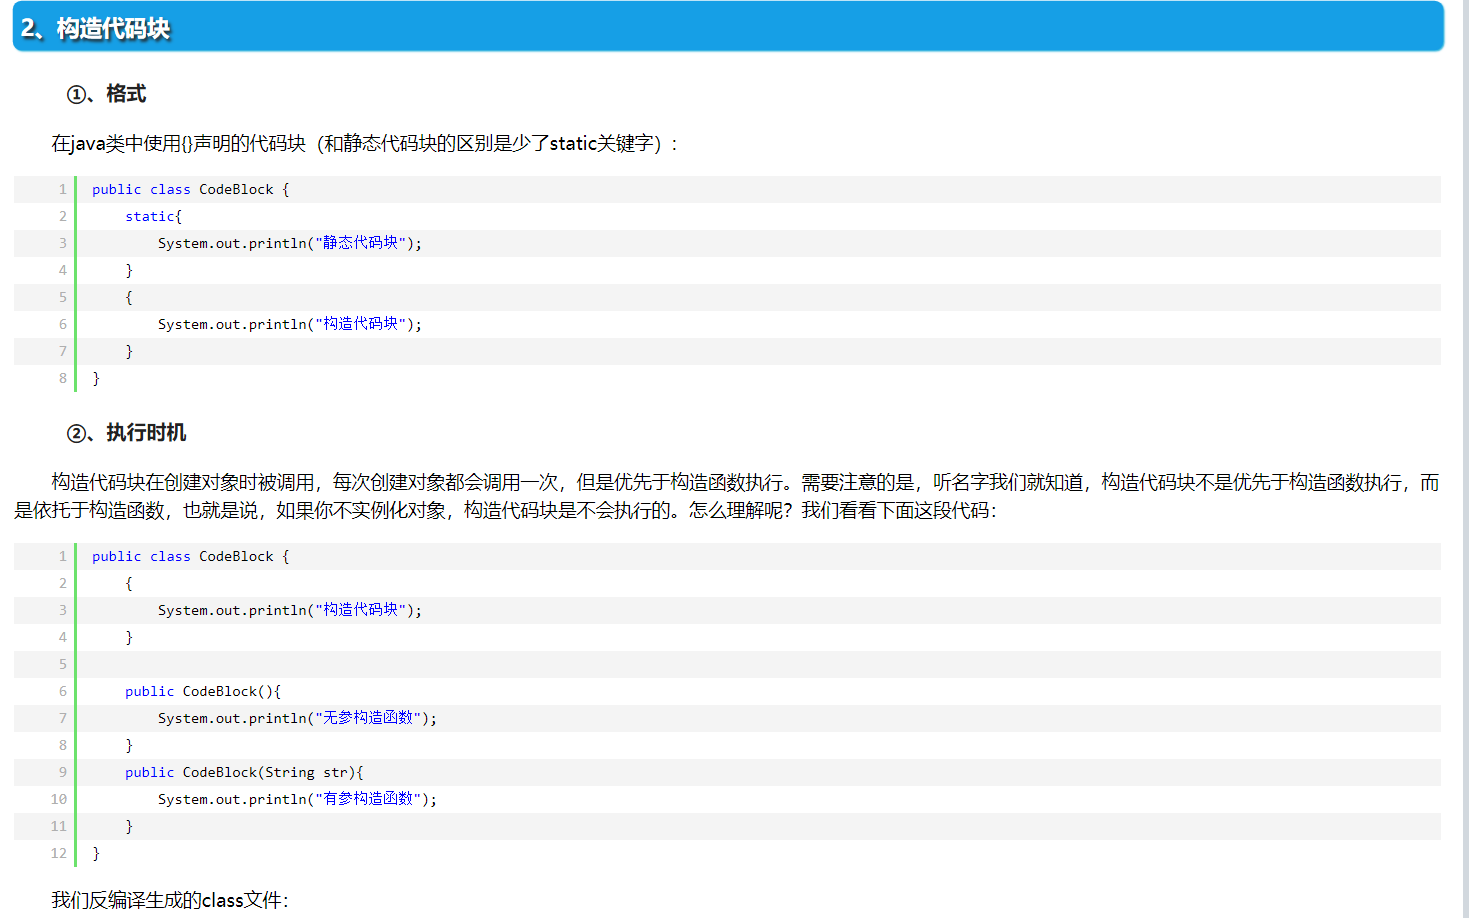Click line number 12 in second code block
This screenshot has height=918, width=1469.
[x=59, y=853]
